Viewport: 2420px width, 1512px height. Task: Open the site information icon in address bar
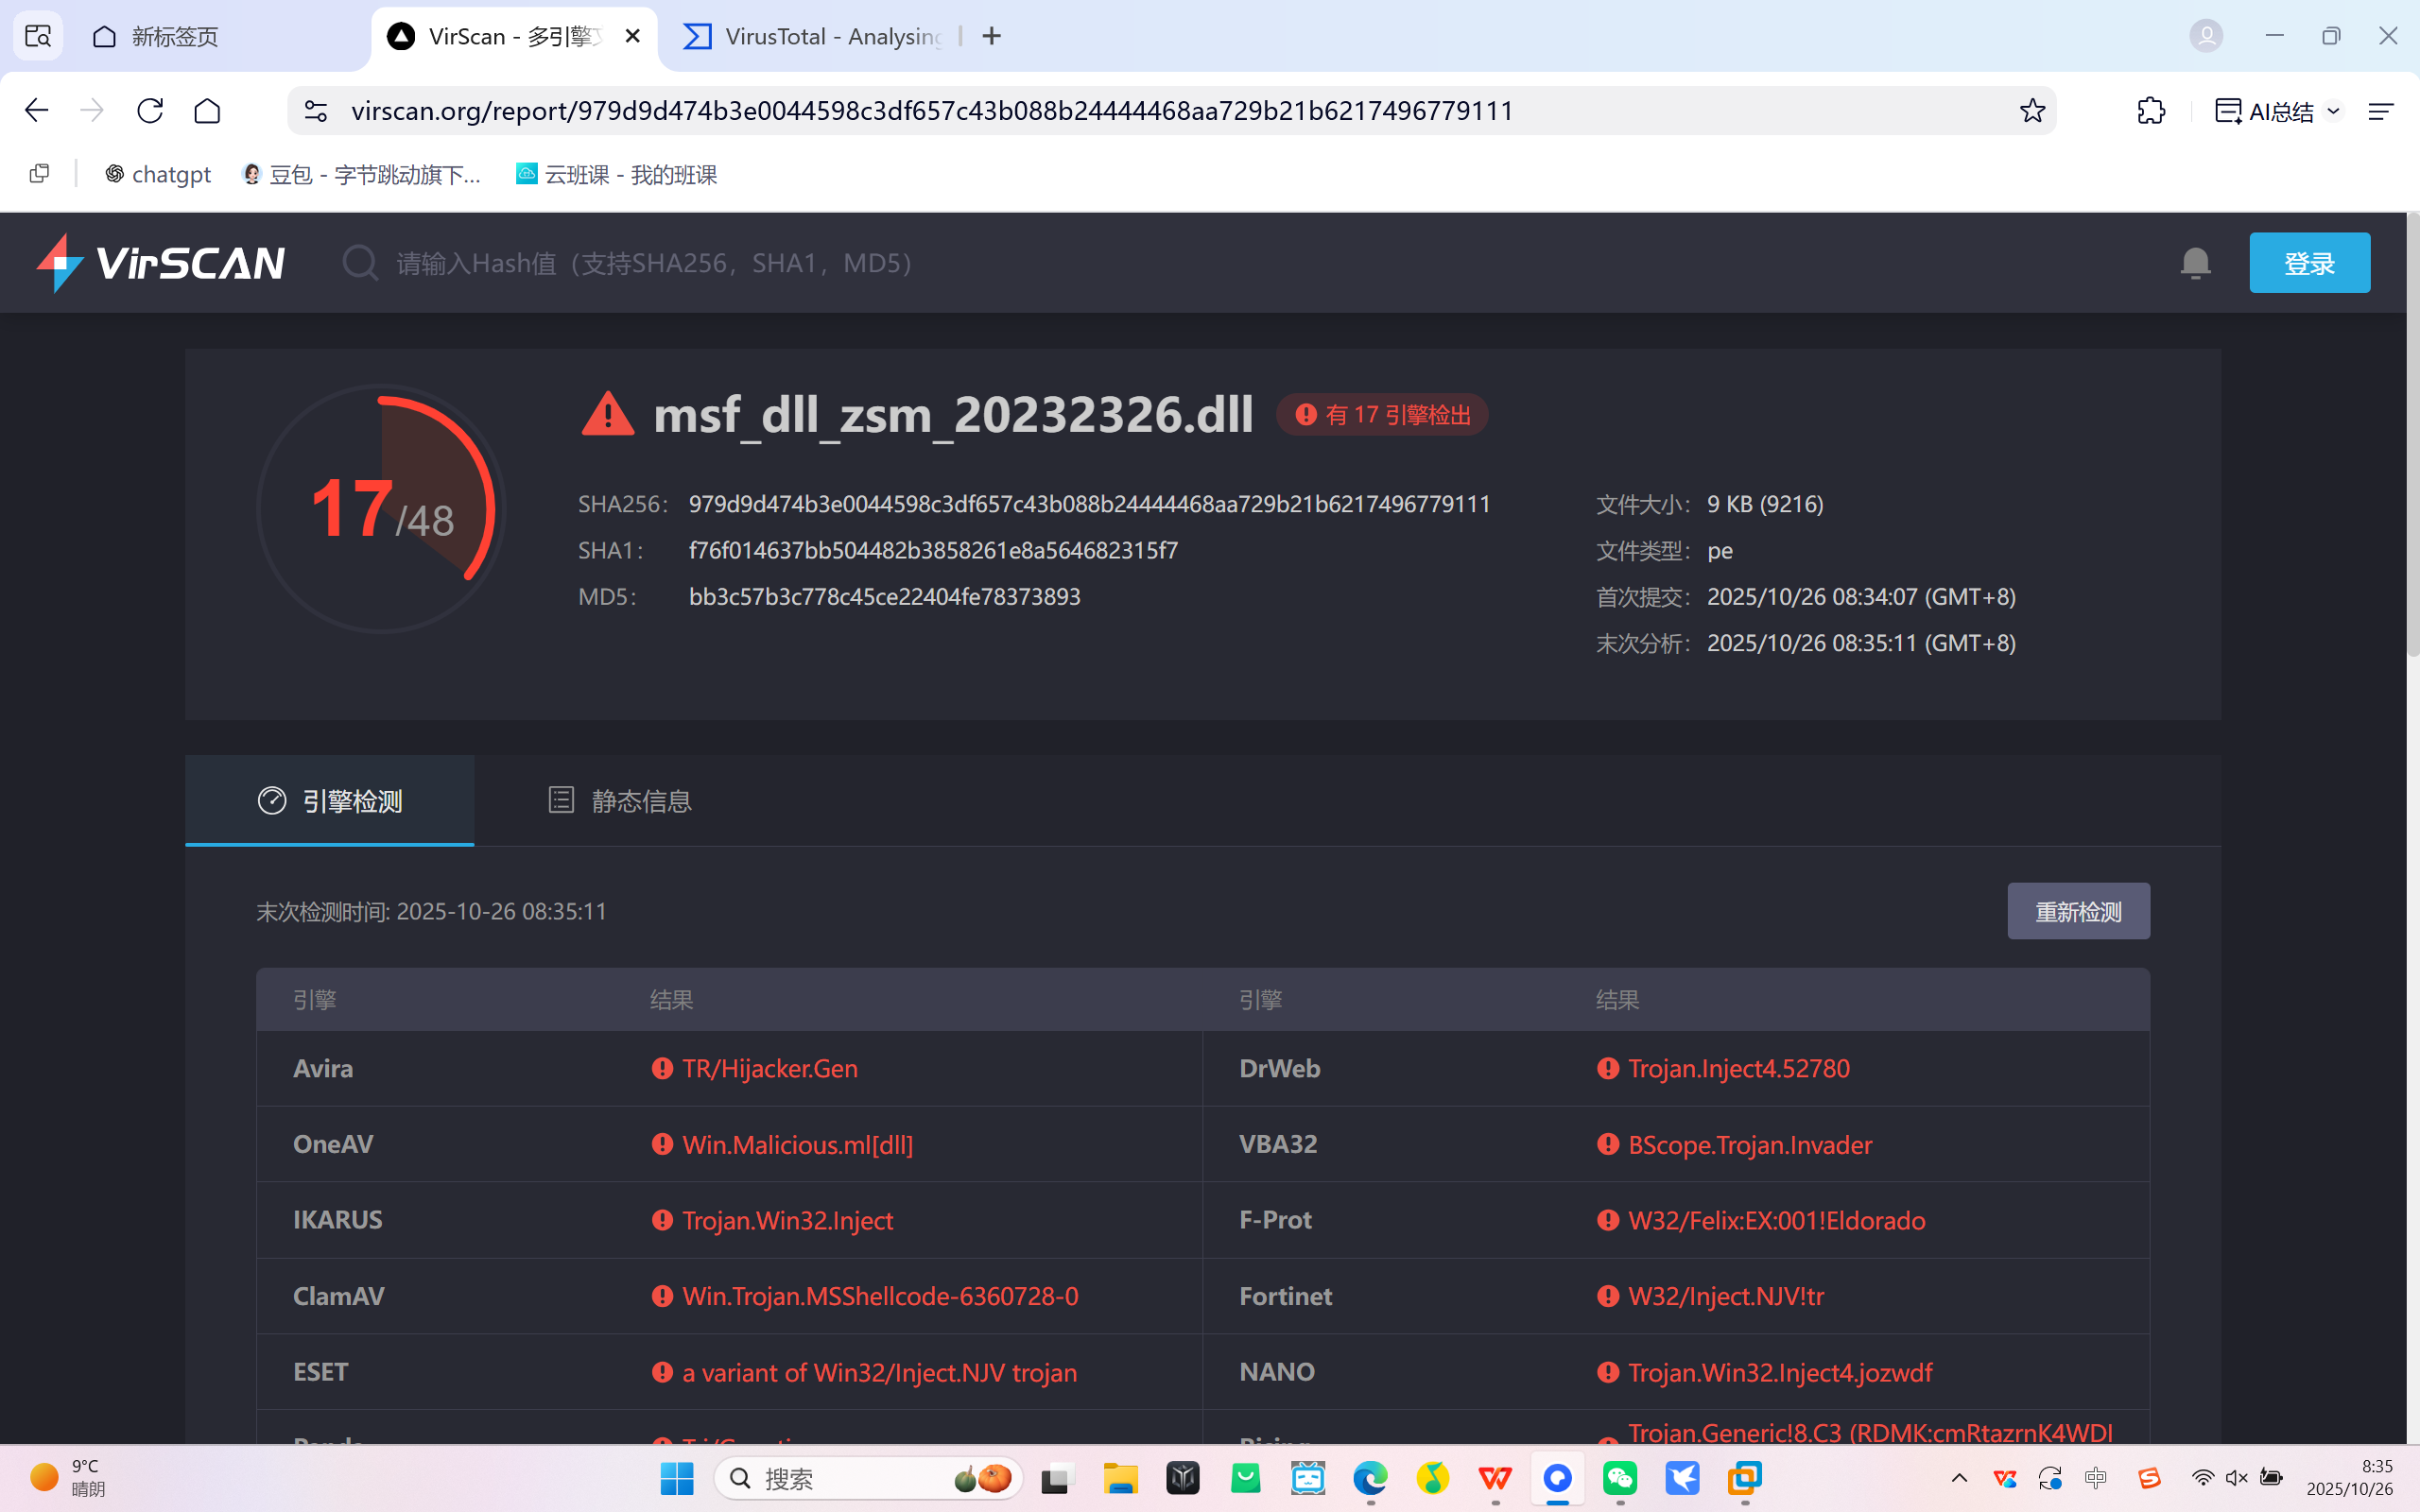316,110
